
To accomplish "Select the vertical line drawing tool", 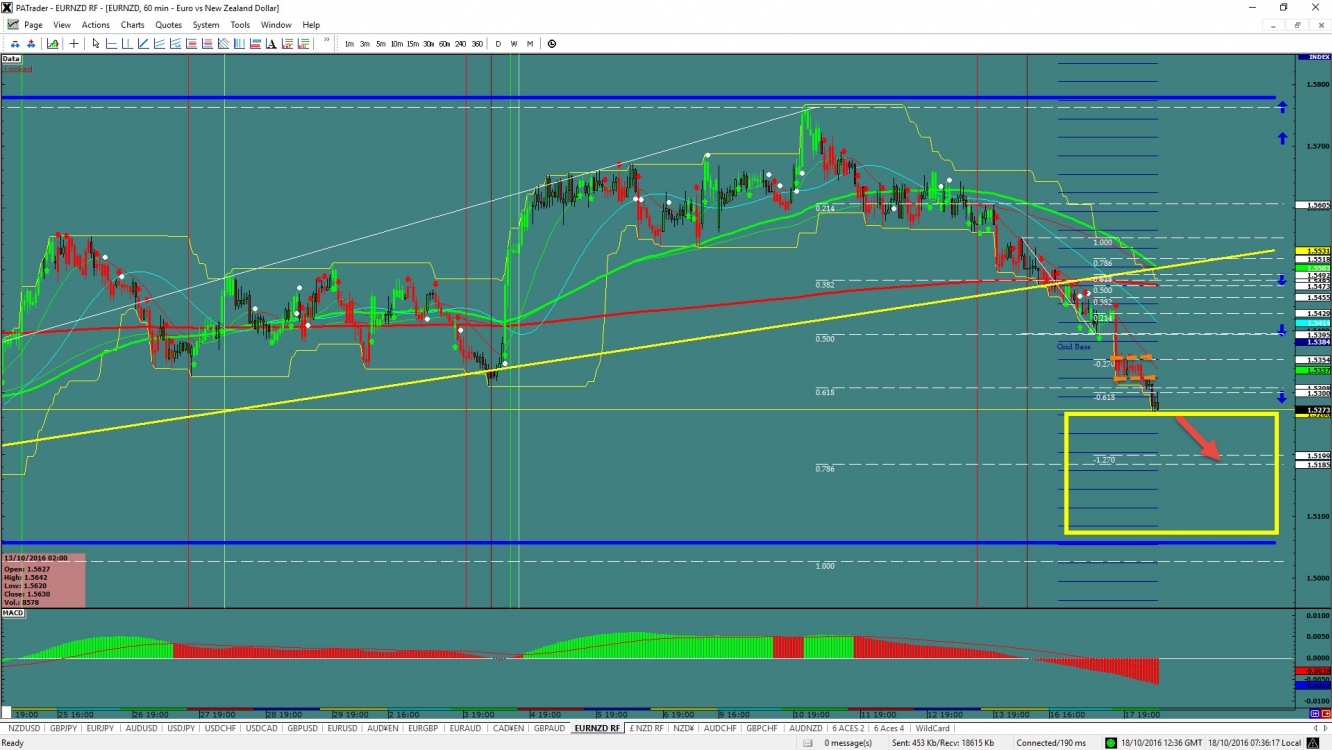I will (x=127, y=44).
